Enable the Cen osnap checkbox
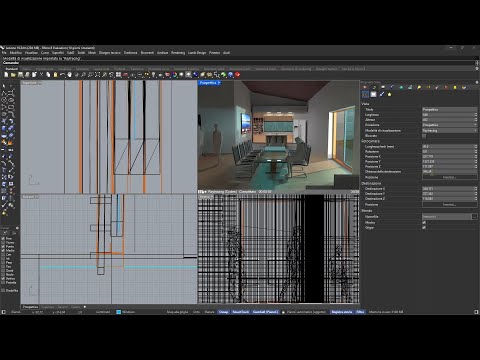Screen dimensions: 480x360 click(x=3, y=255)
